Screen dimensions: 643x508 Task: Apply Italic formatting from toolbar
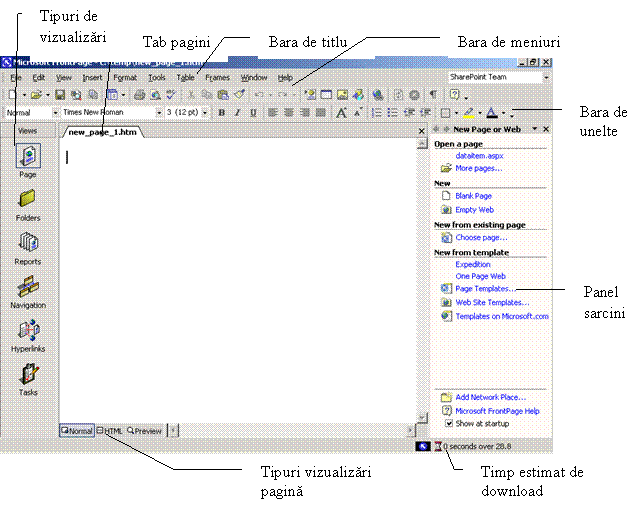click(235, 113)
